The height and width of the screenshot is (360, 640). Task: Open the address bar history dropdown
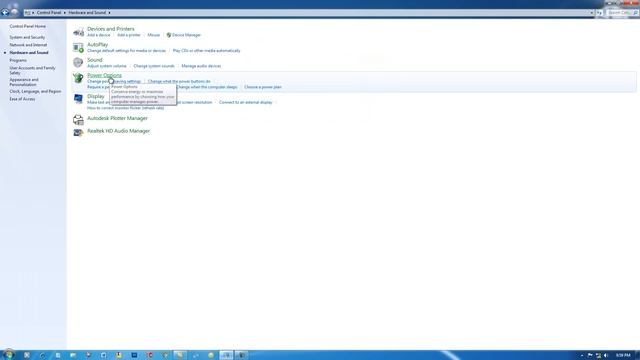click(591, 13)
